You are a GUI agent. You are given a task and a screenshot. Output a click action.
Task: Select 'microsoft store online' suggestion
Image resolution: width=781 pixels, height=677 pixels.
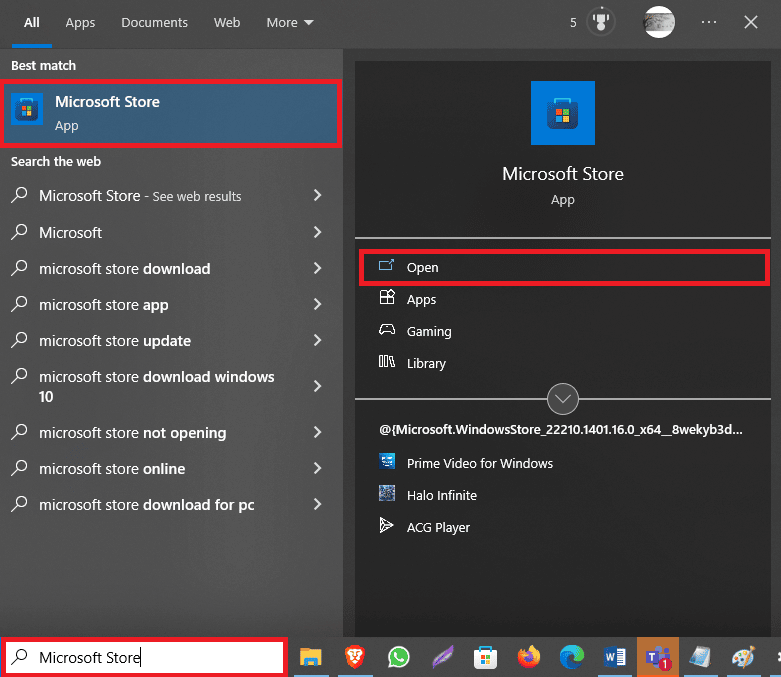112,468
